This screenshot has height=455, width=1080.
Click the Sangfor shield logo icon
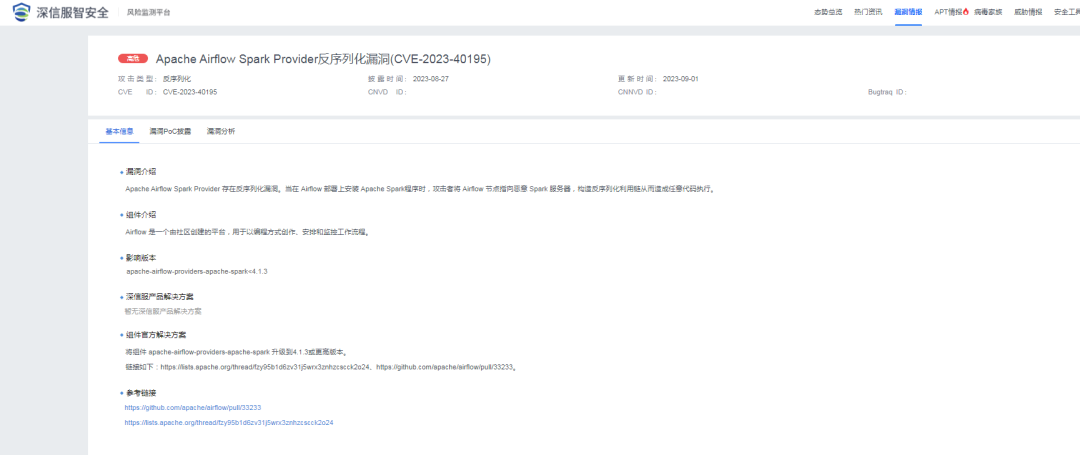22,12
